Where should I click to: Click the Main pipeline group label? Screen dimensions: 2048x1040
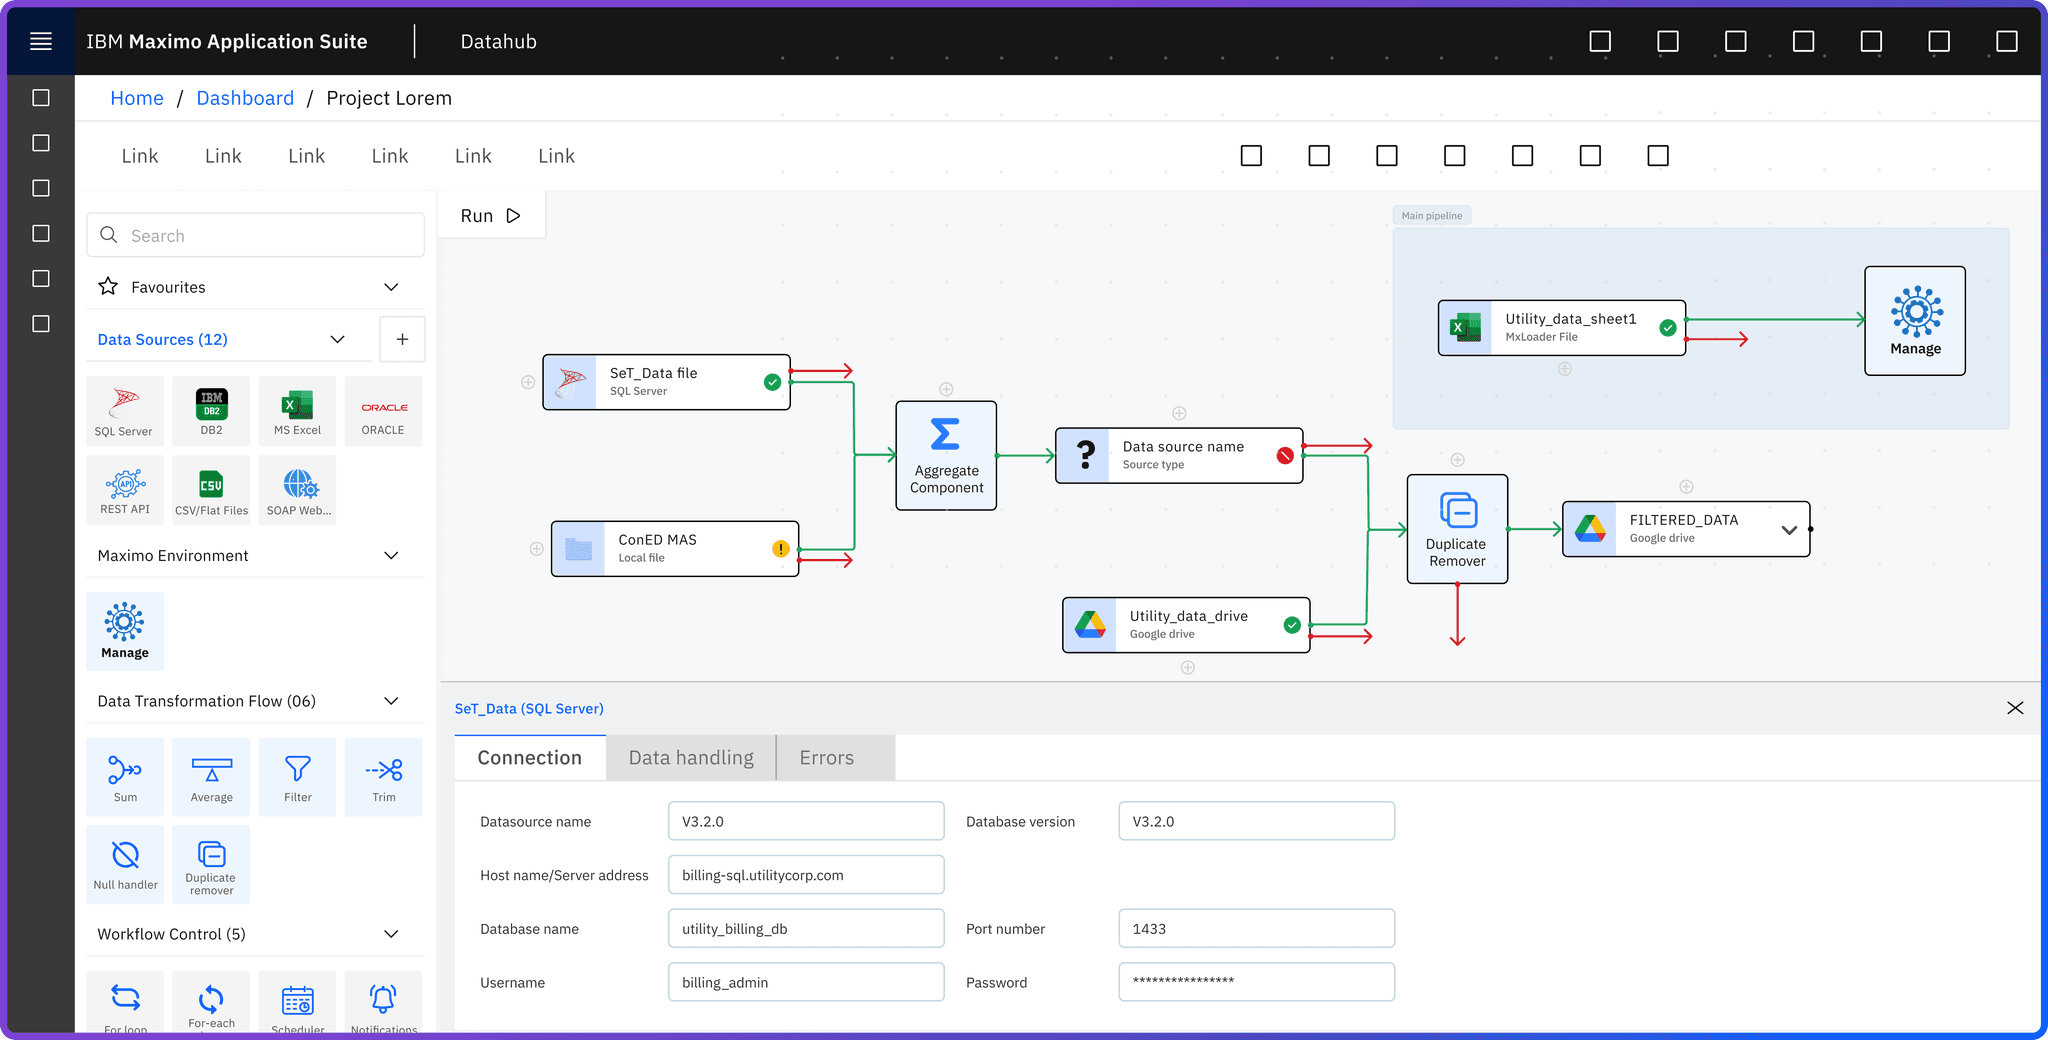pos(1431,216)
